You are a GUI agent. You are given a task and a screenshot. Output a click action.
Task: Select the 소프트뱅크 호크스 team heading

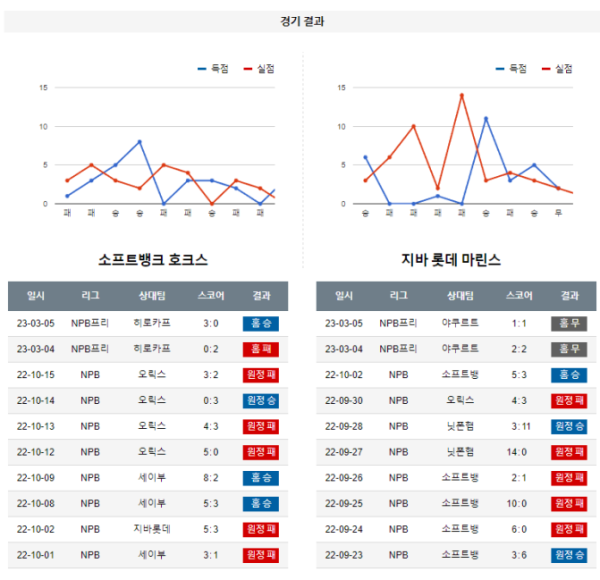coord(153,260)
